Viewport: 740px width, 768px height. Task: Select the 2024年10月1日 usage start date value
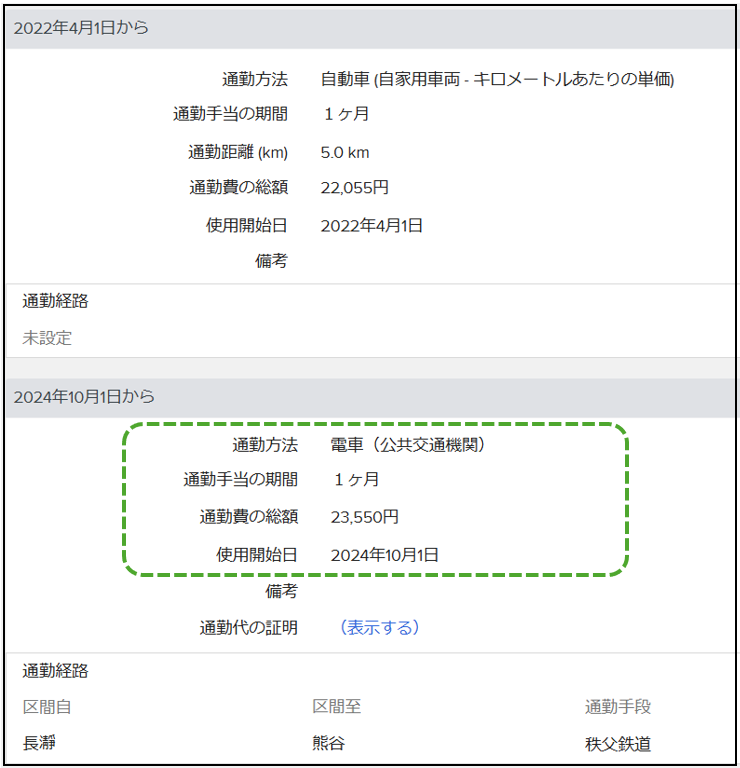(x=384, y=554)
